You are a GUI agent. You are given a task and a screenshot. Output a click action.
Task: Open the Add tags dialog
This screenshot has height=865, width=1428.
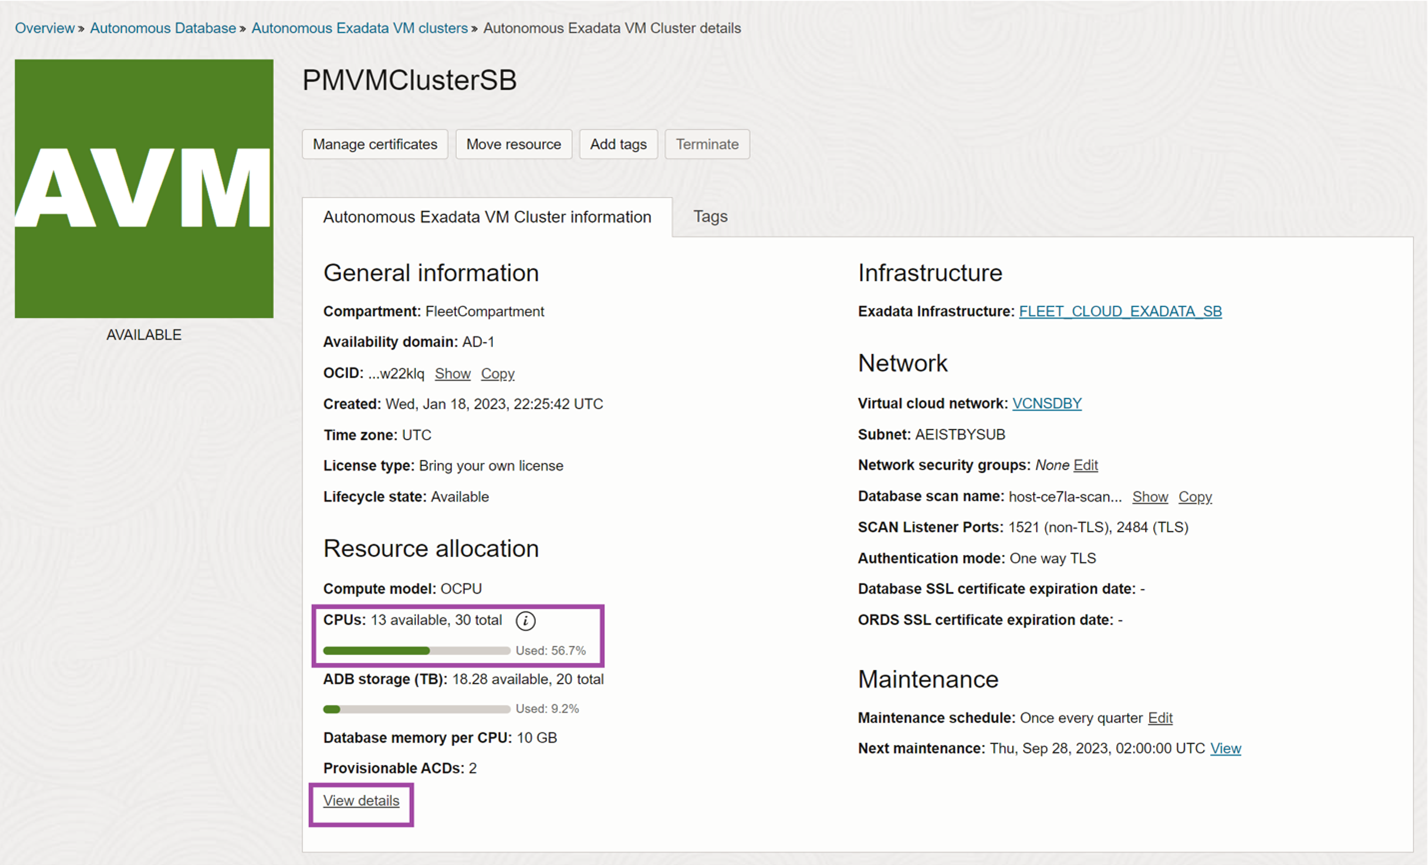(x=618, y=144)
